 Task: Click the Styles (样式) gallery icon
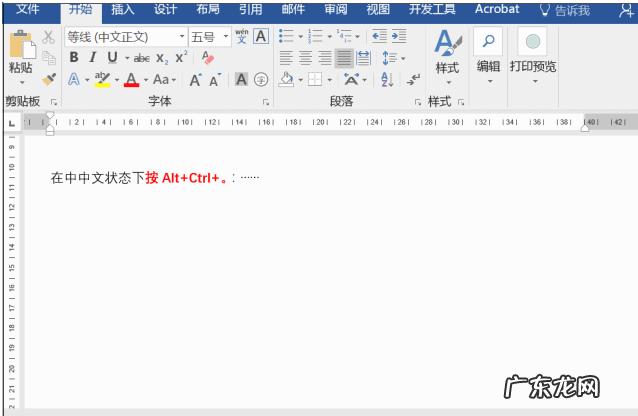[448, 43]
